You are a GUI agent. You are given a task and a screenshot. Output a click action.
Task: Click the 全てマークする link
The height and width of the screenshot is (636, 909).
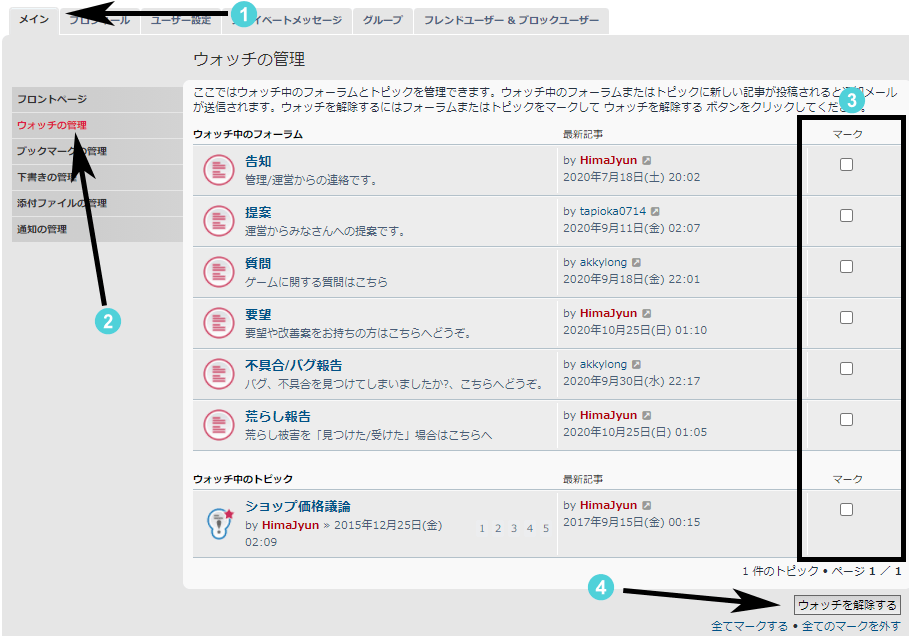[749, 626]
